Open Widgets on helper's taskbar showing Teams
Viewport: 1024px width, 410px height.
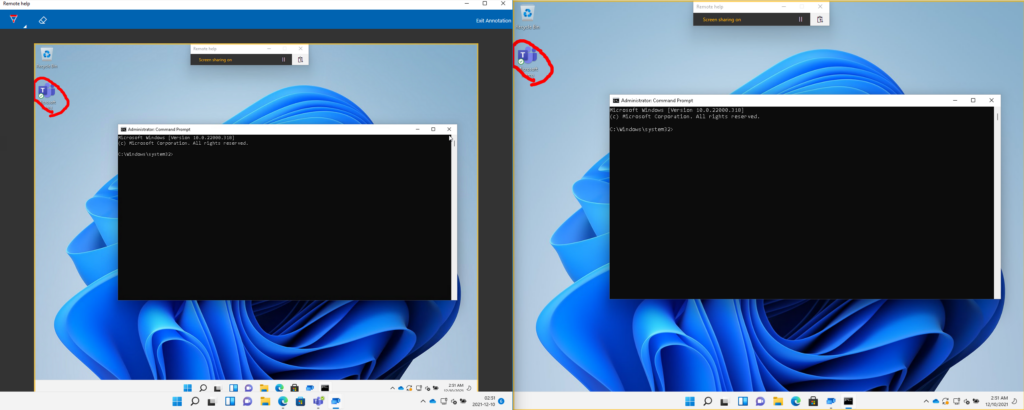230,402
